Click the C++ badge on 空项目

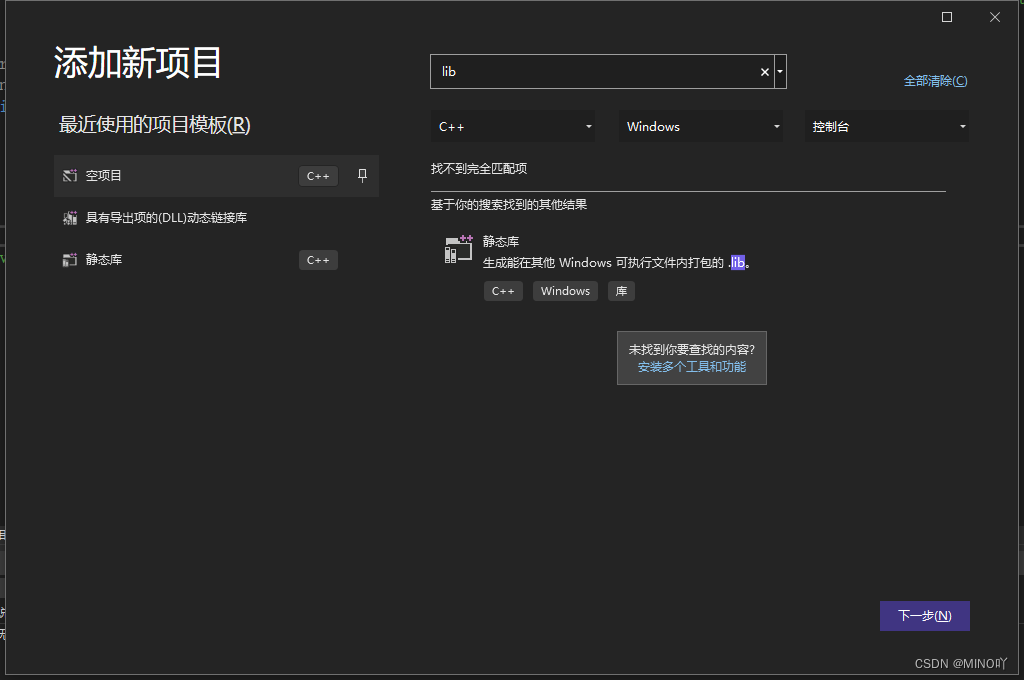point(317,175)
